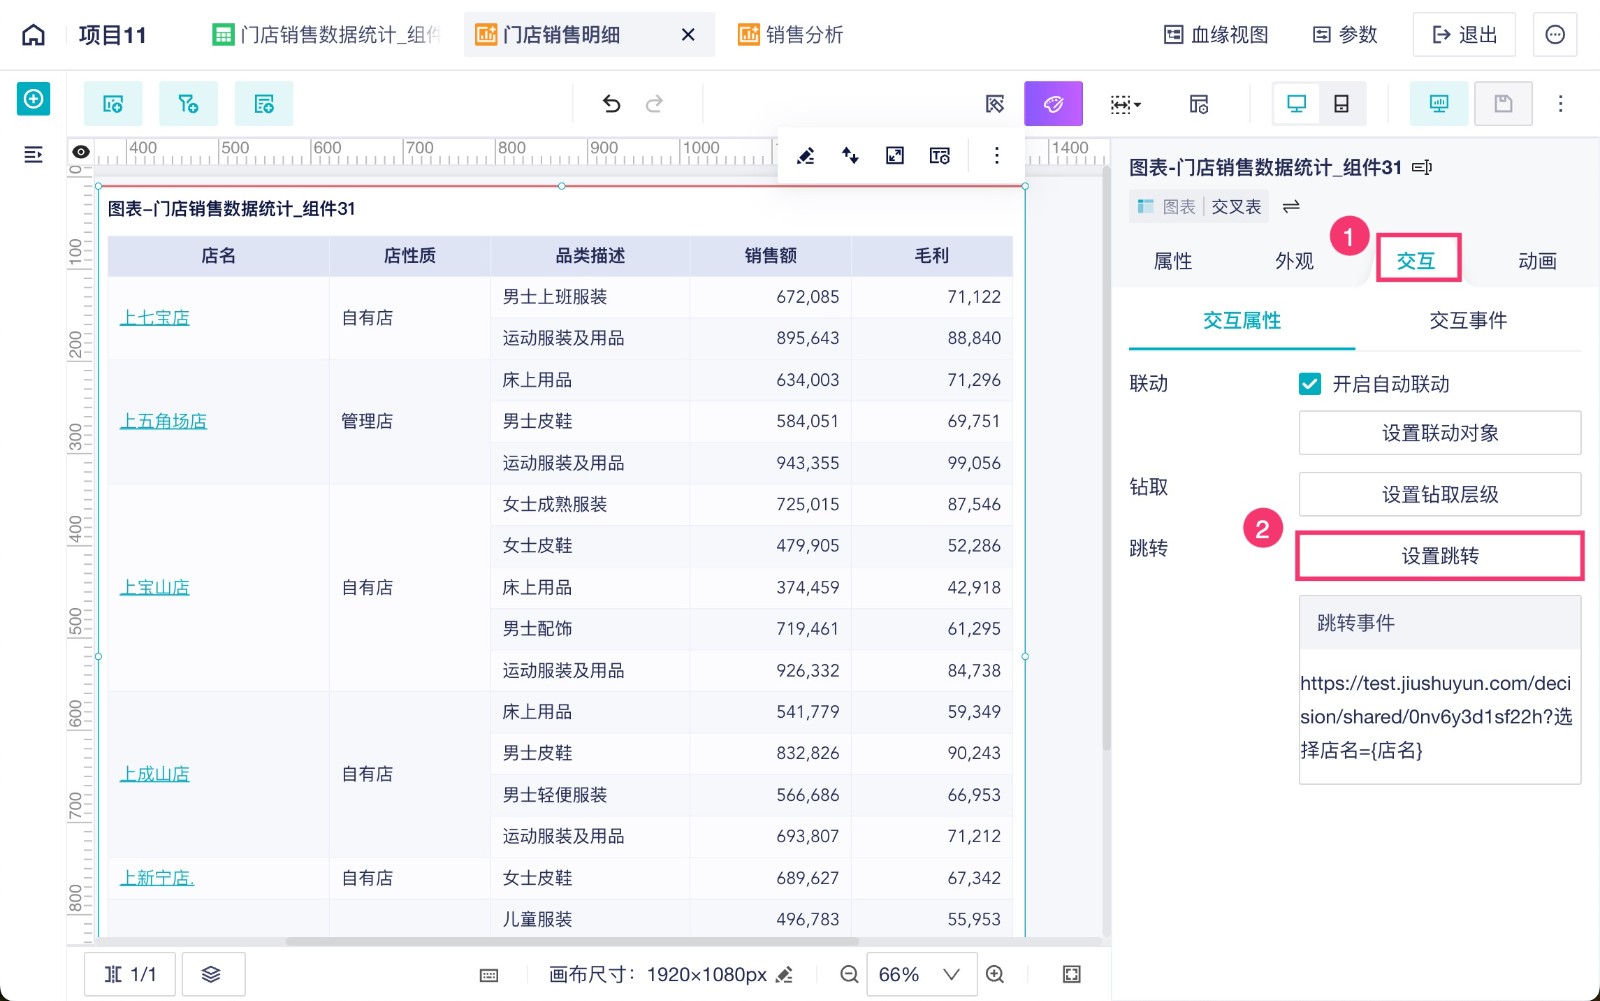Go to the home icon
This screenshot has width=1600, height=1001.
click(34, 35)
